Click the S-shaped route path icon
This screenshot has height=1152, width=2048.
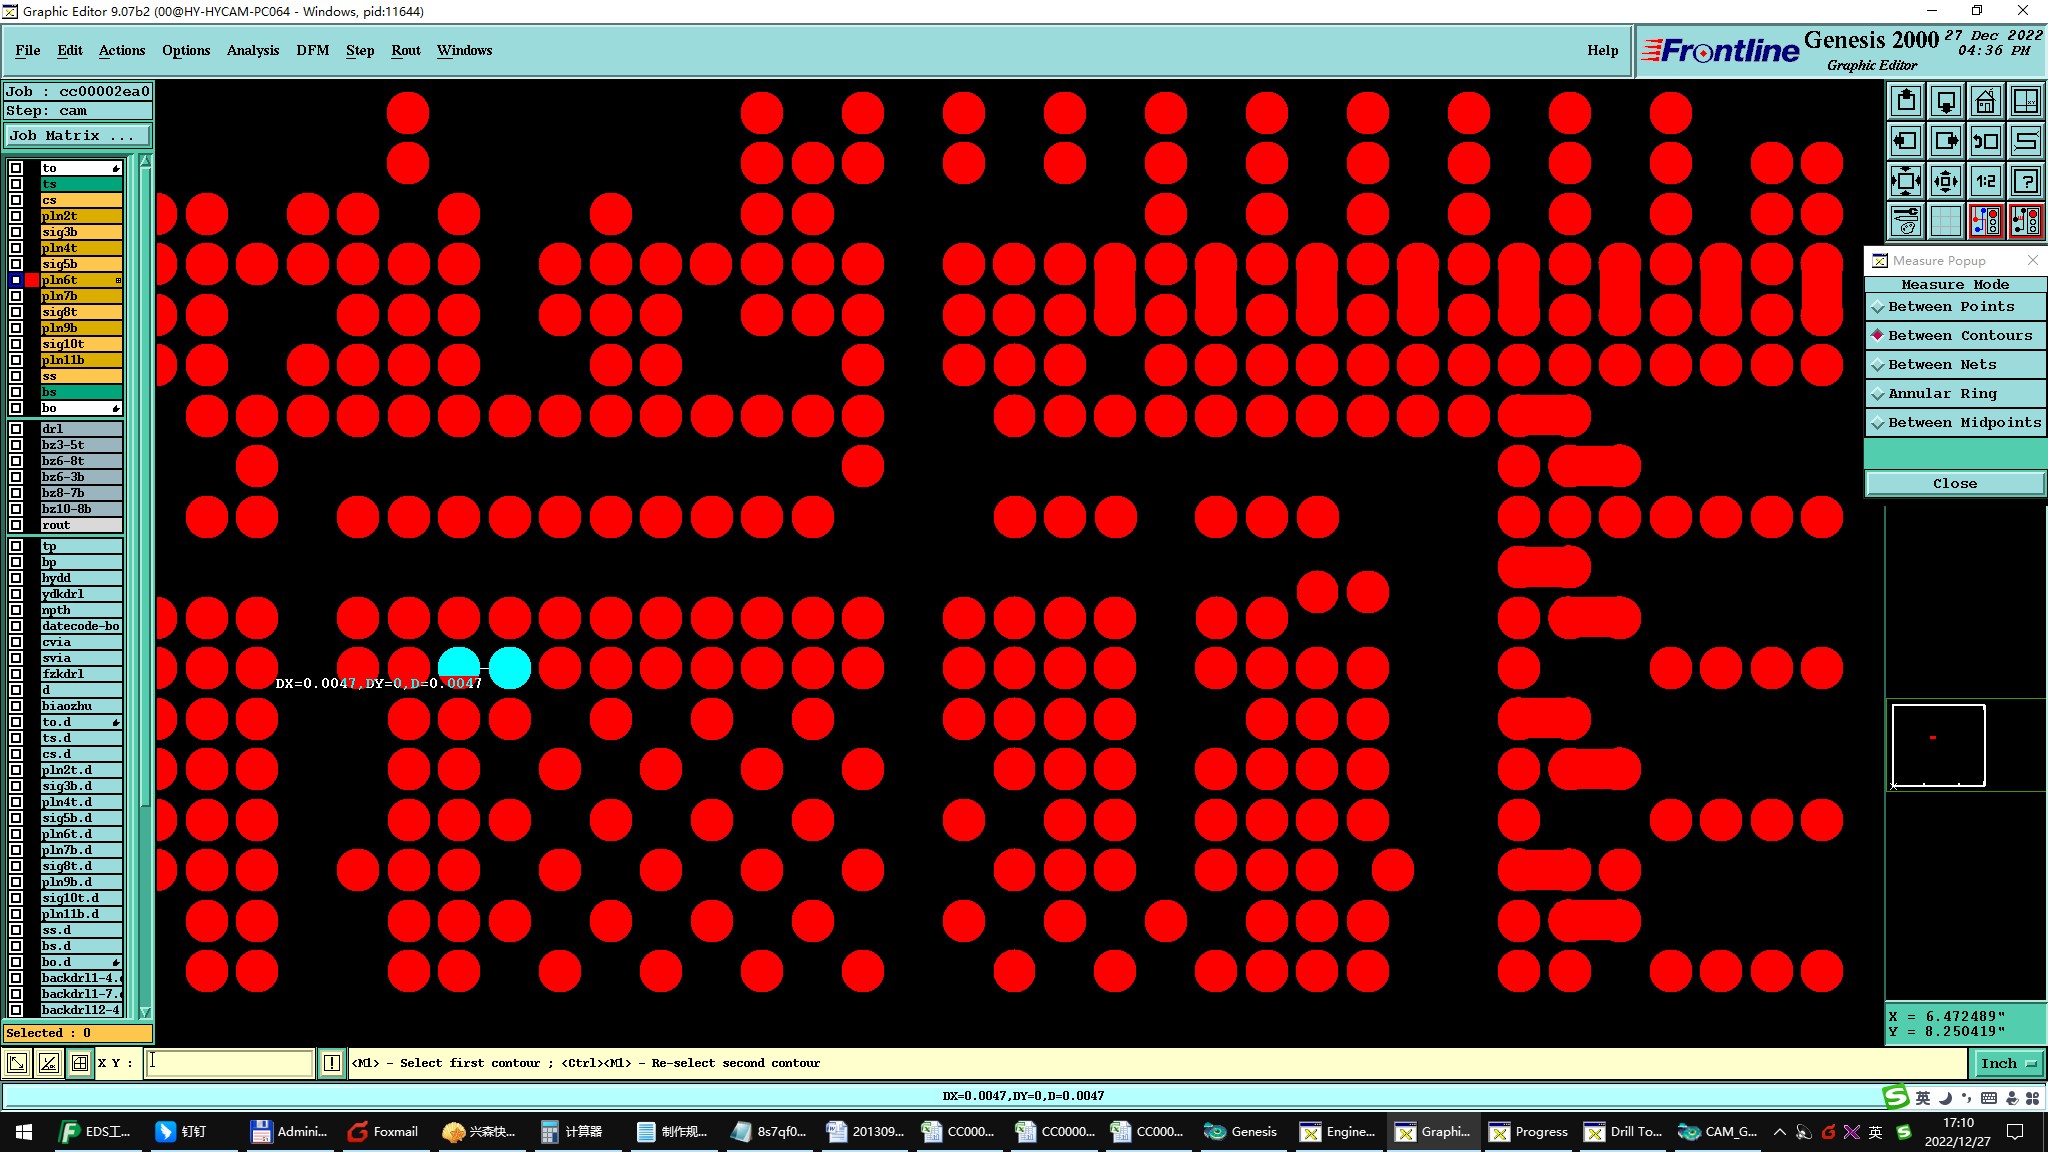coord(2025,141)
